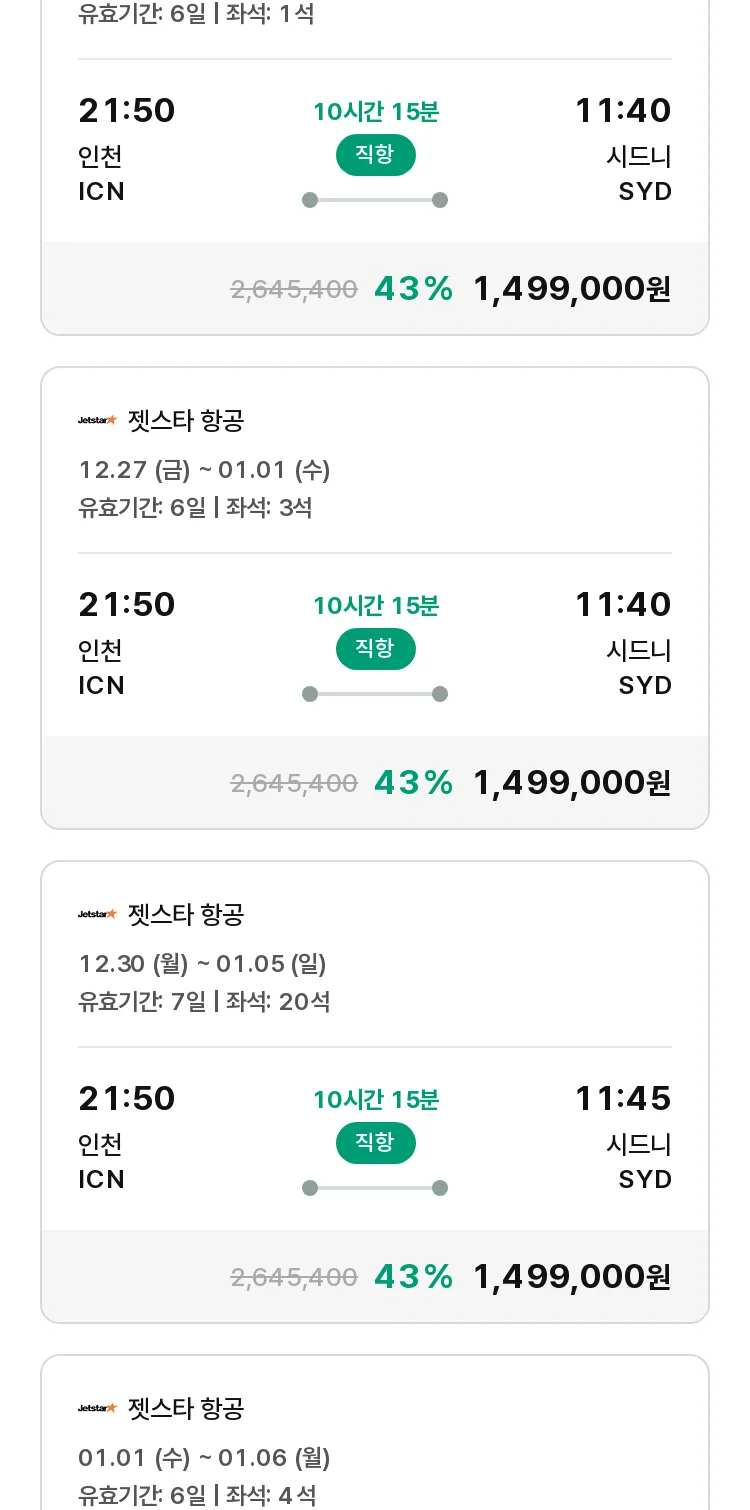Click Jetstar logo on 01.01 flight card
The image size is (750, 1510).
tap(98, 1408)
